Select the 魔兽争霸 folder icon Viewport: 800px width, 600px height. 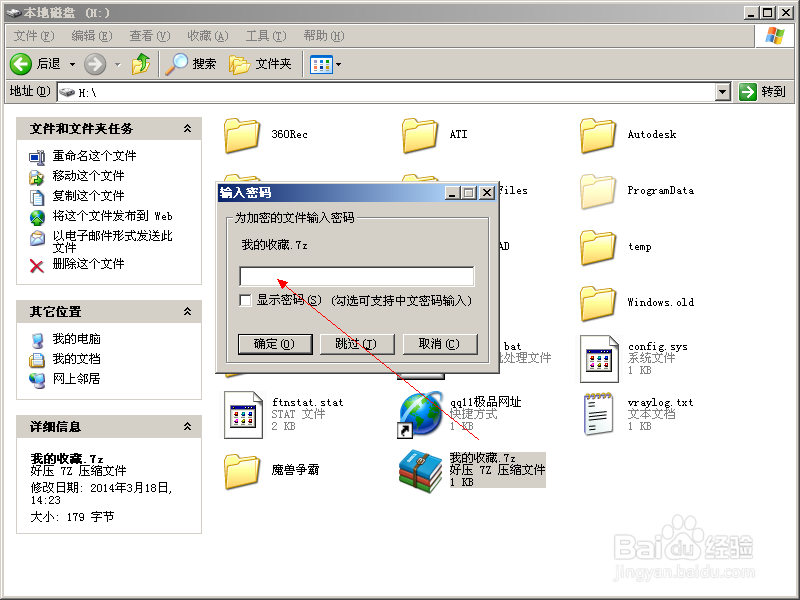[241, 471]
